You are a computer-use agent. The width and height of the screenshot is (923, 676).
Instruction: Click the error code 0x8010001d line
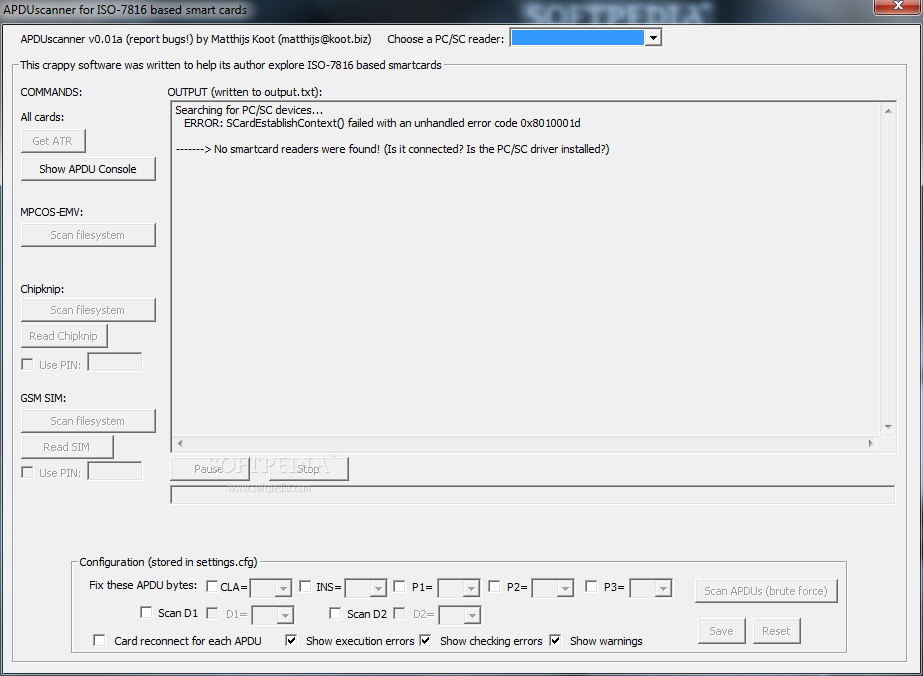coord(383,123)
